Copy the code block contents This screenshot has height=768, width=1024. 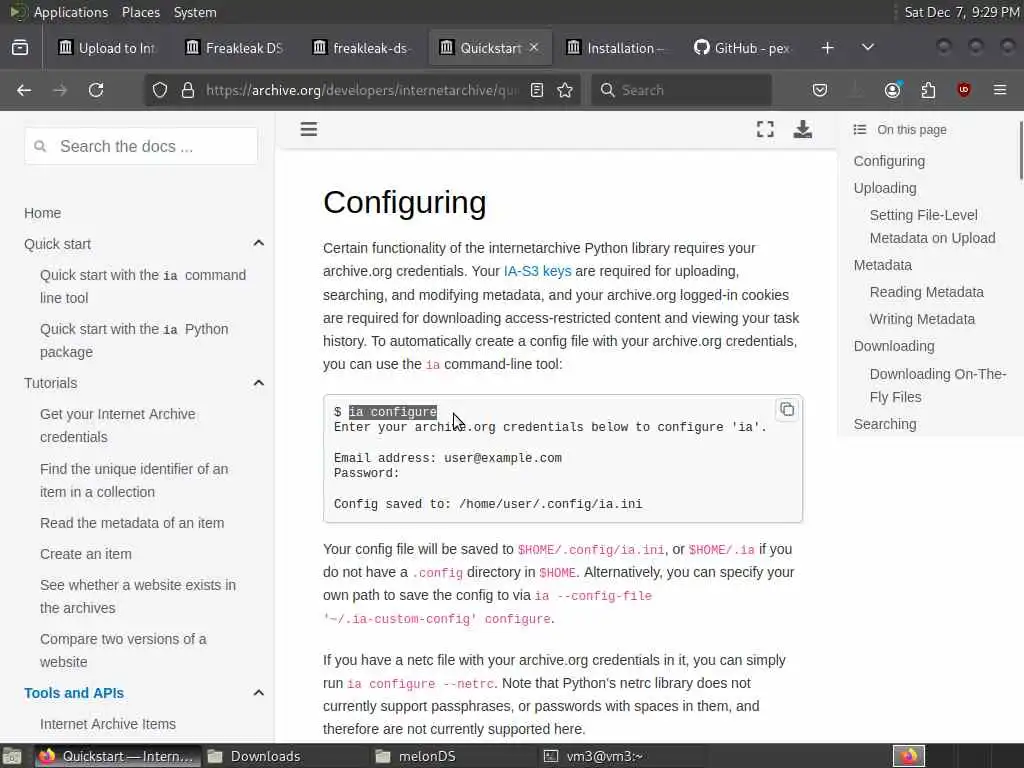(787, 409)
